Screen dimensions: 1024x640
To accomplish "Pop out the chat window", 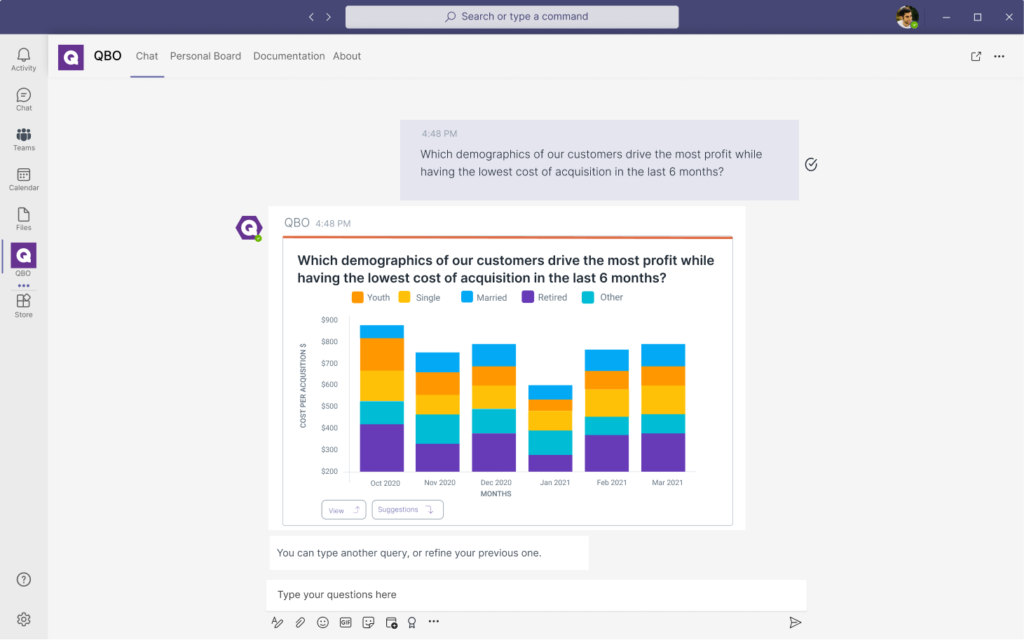I will click(976, 56).
